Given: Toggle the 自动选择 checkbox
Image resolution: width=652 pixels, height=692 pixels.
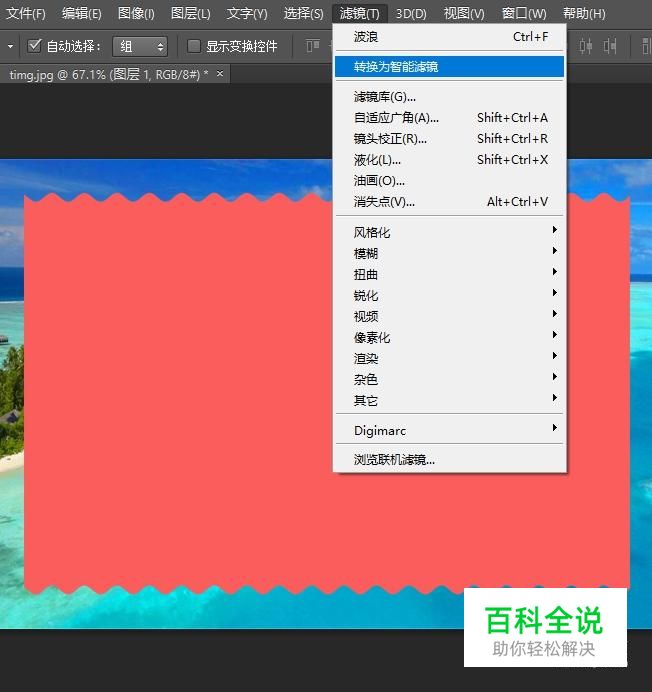Looking at the screenshot, I should (x=34, y=46).
